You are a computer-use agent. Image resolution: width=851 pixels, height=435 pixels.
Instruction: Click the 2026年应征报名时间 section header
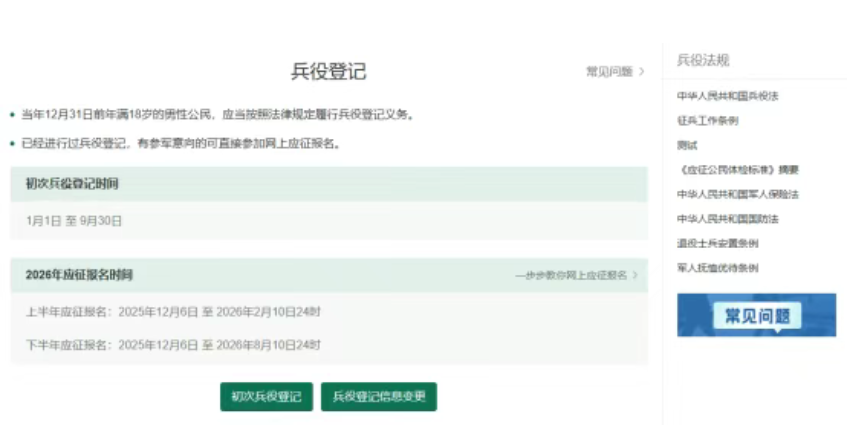click(79, 275)
